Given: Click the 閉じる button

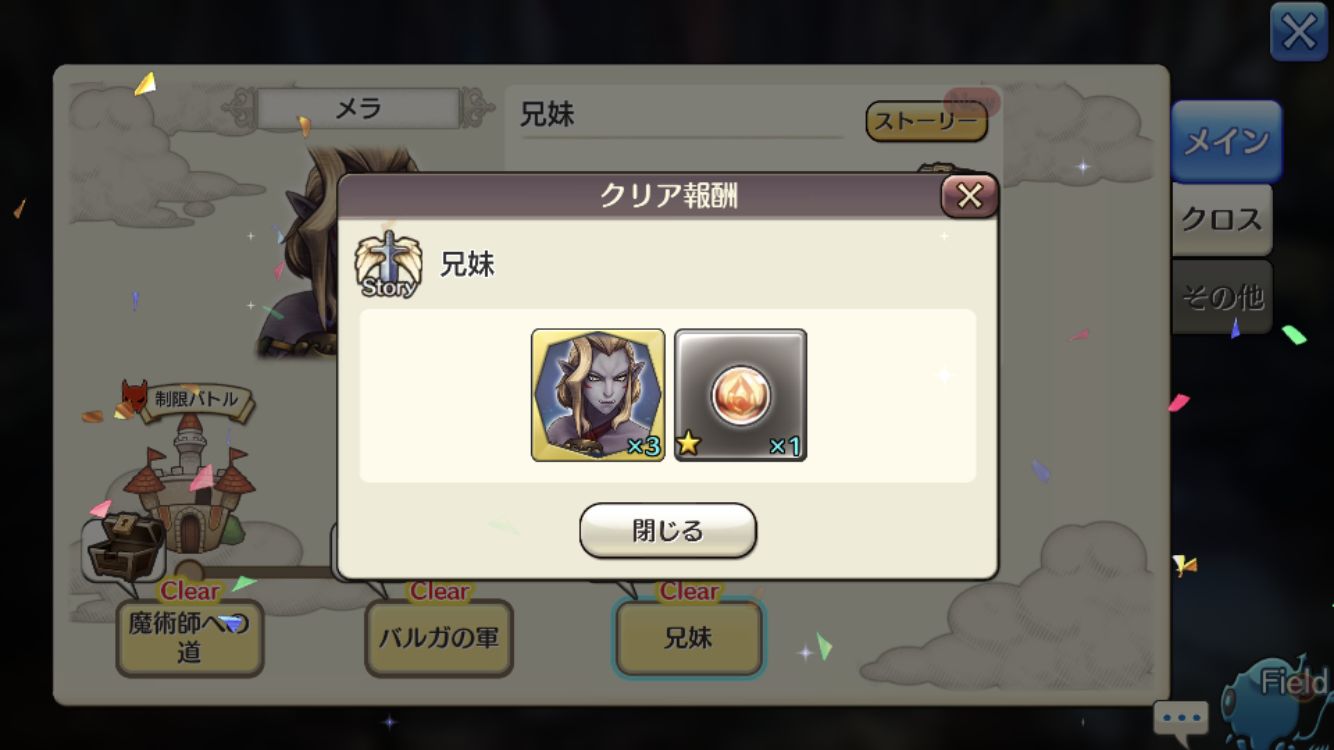Looking at the screenshot, I should pos(668,530).
